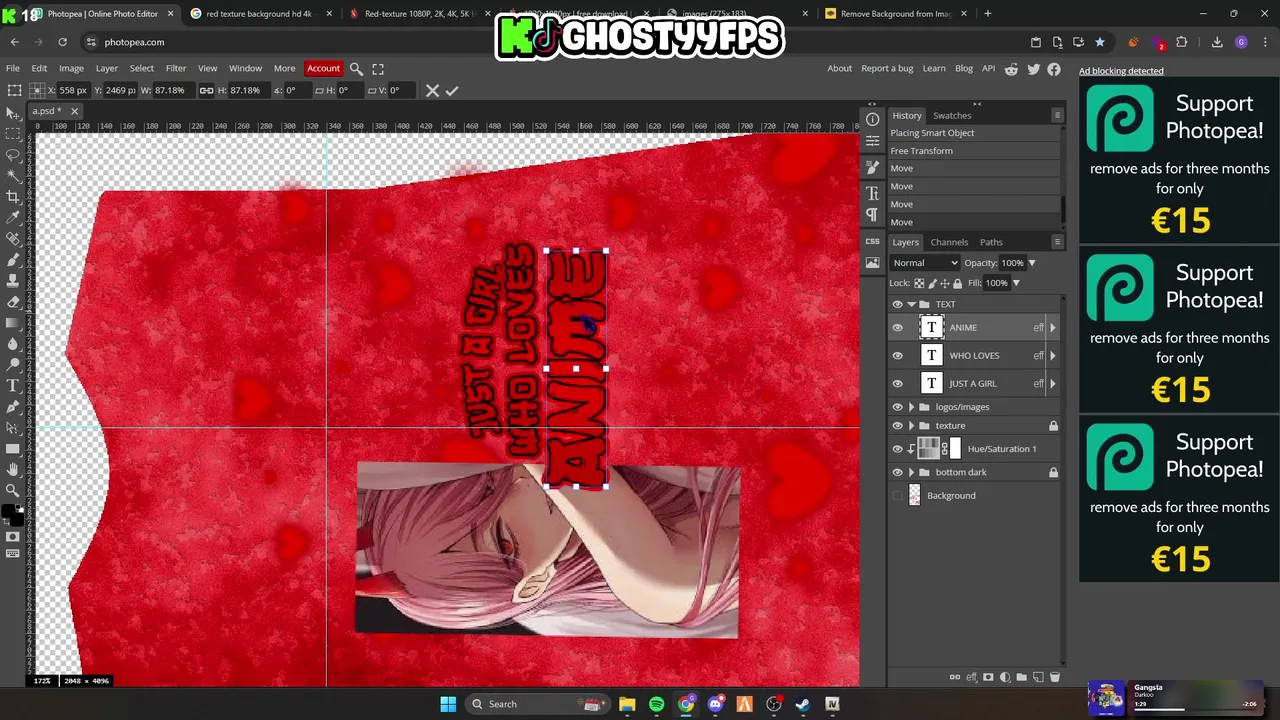This screenshot has height=720, width=1280.
Task: Hide the JUST A GIRL layer
Action: 897,383
